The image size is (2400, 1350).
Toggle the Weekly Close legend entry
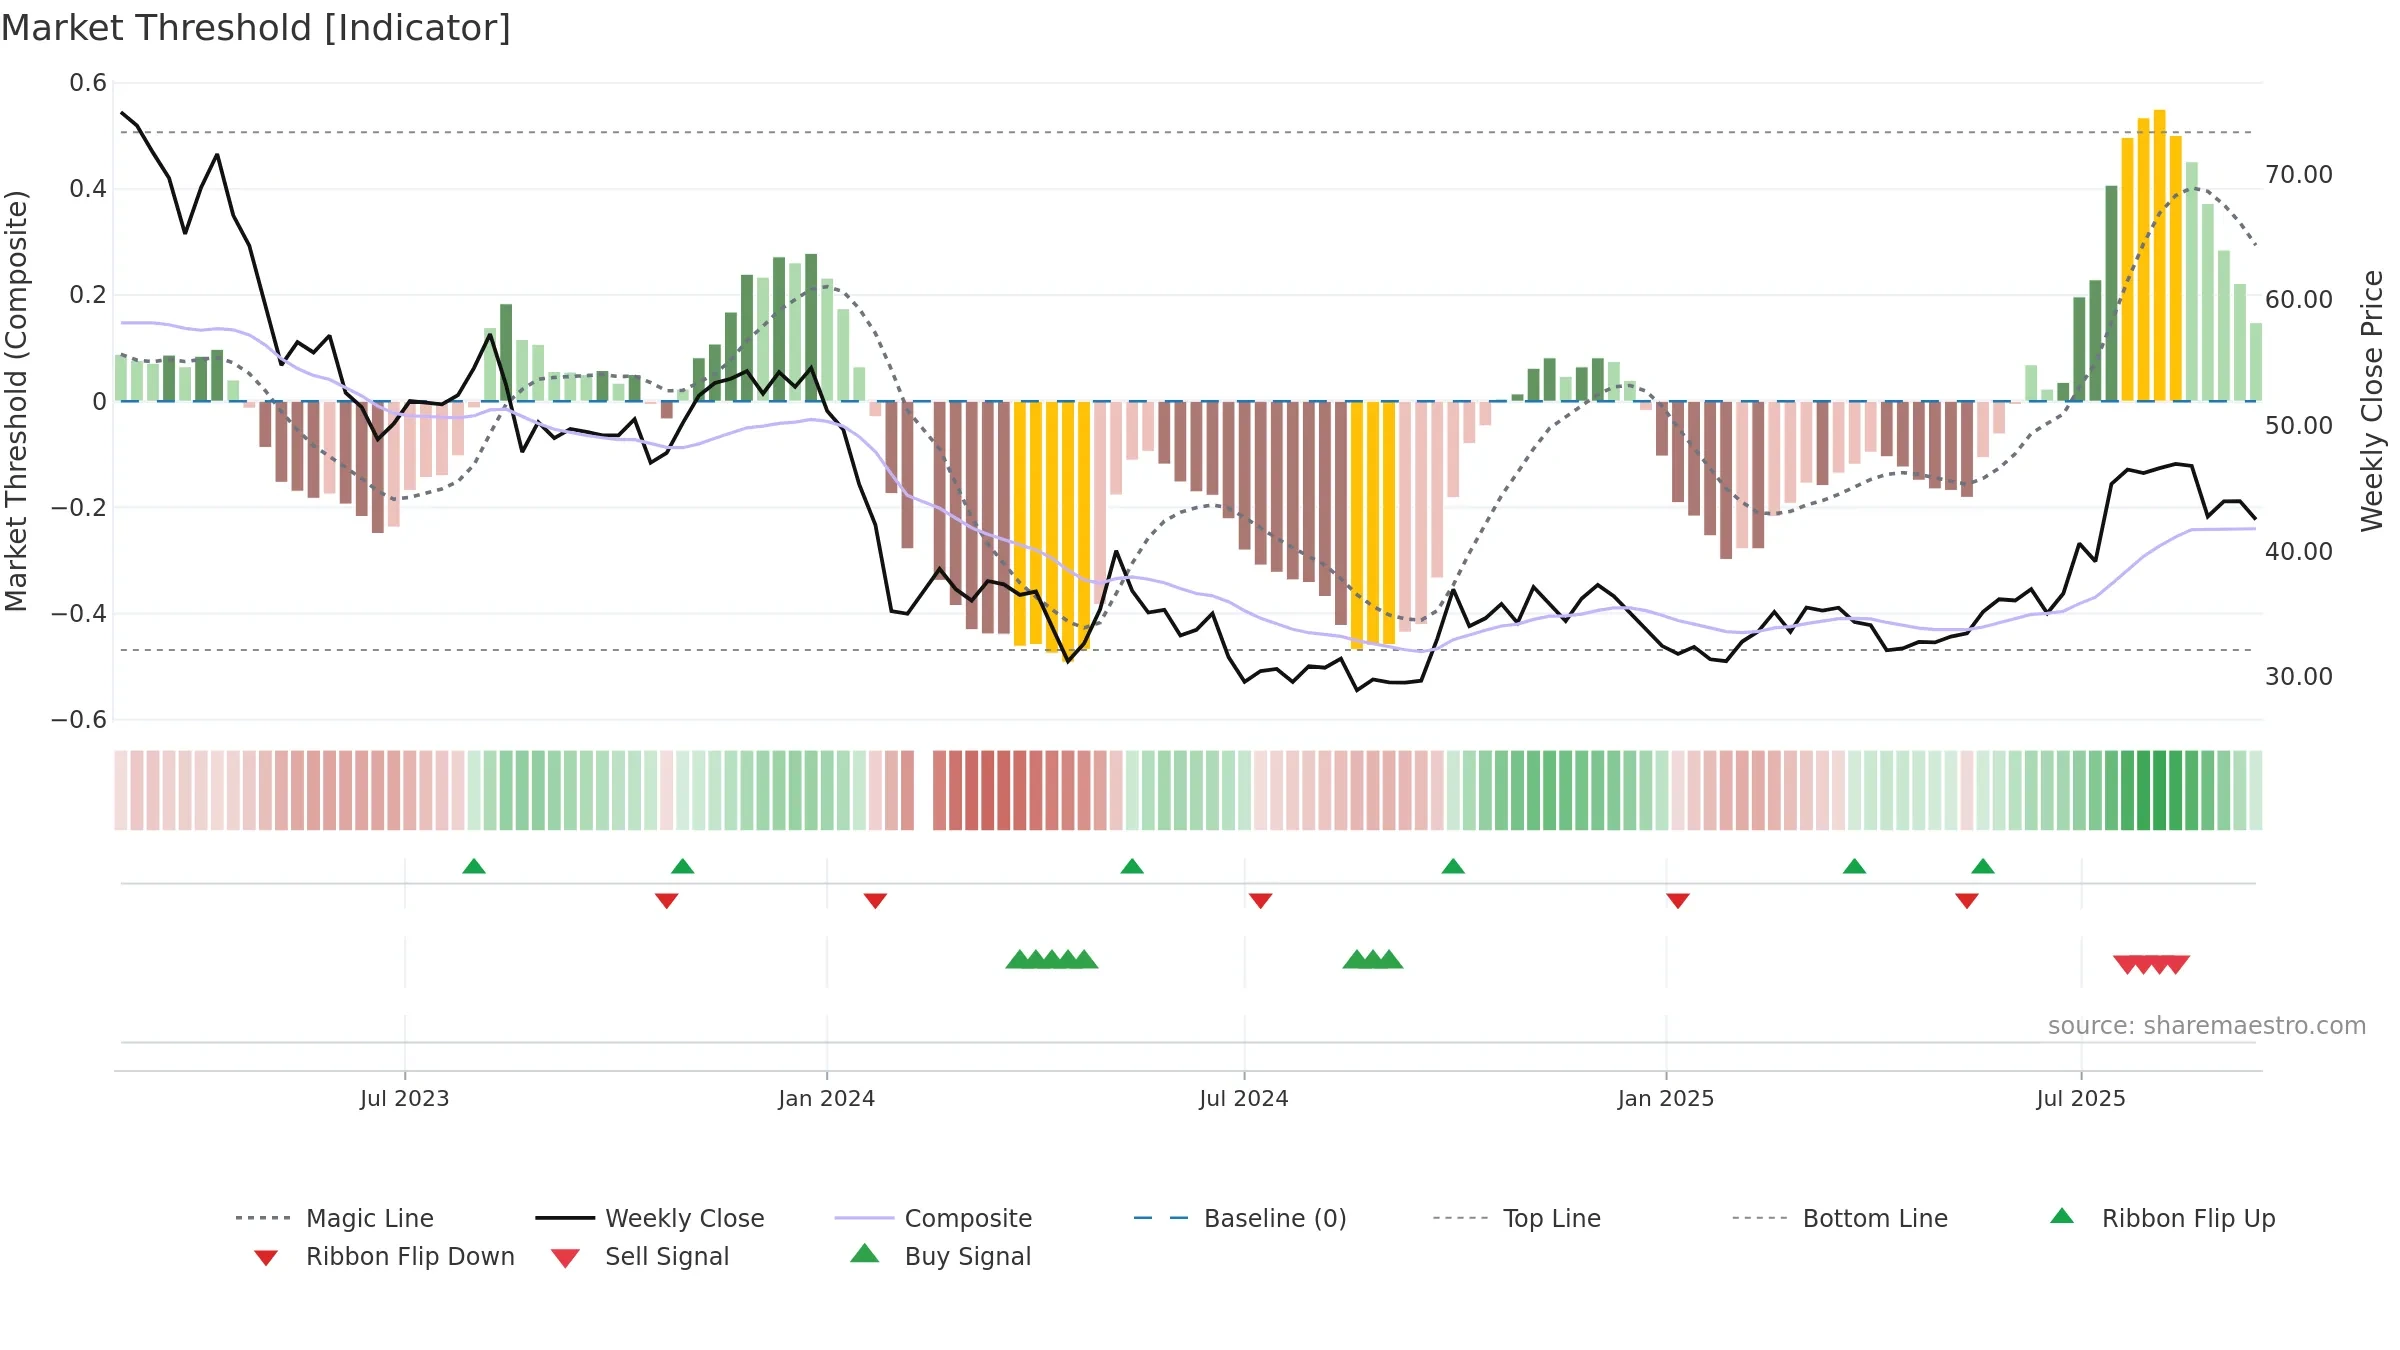[650, 1218]
